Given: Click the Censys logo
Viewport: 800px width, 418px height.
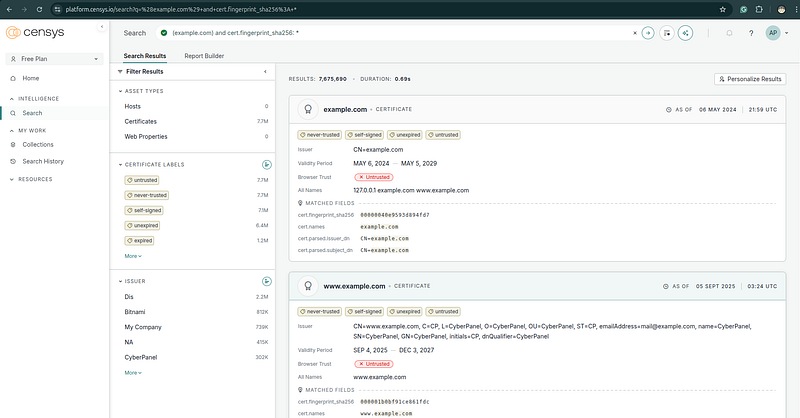Looking at the screenshot, I should 35,33.
